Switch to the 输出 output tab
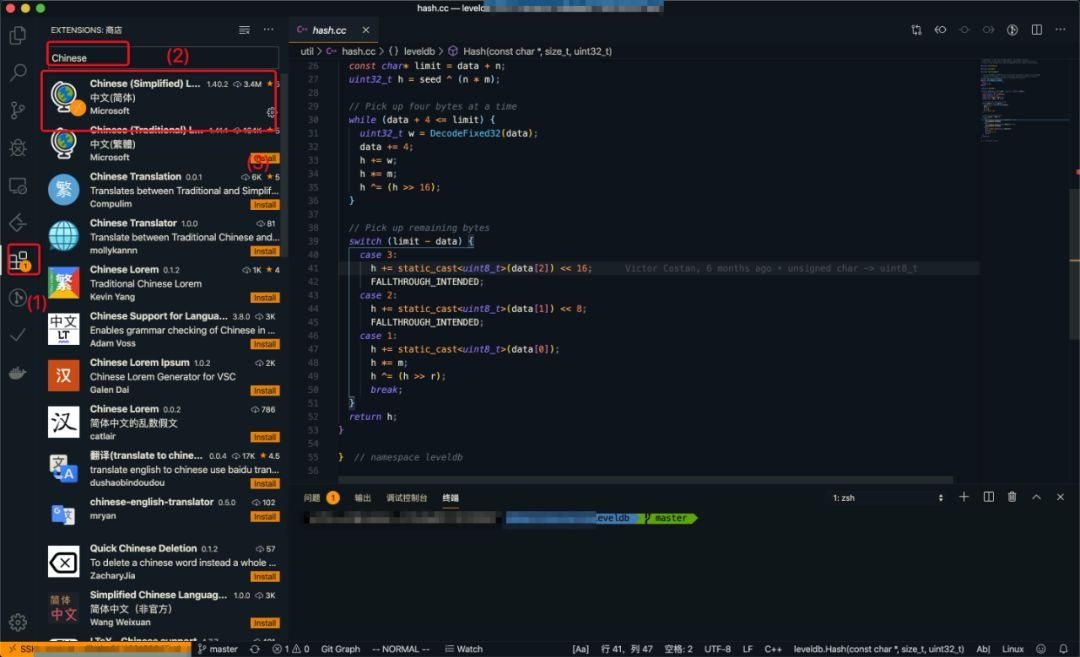This screenshot has width=1080, height=657. click(362, 497)
